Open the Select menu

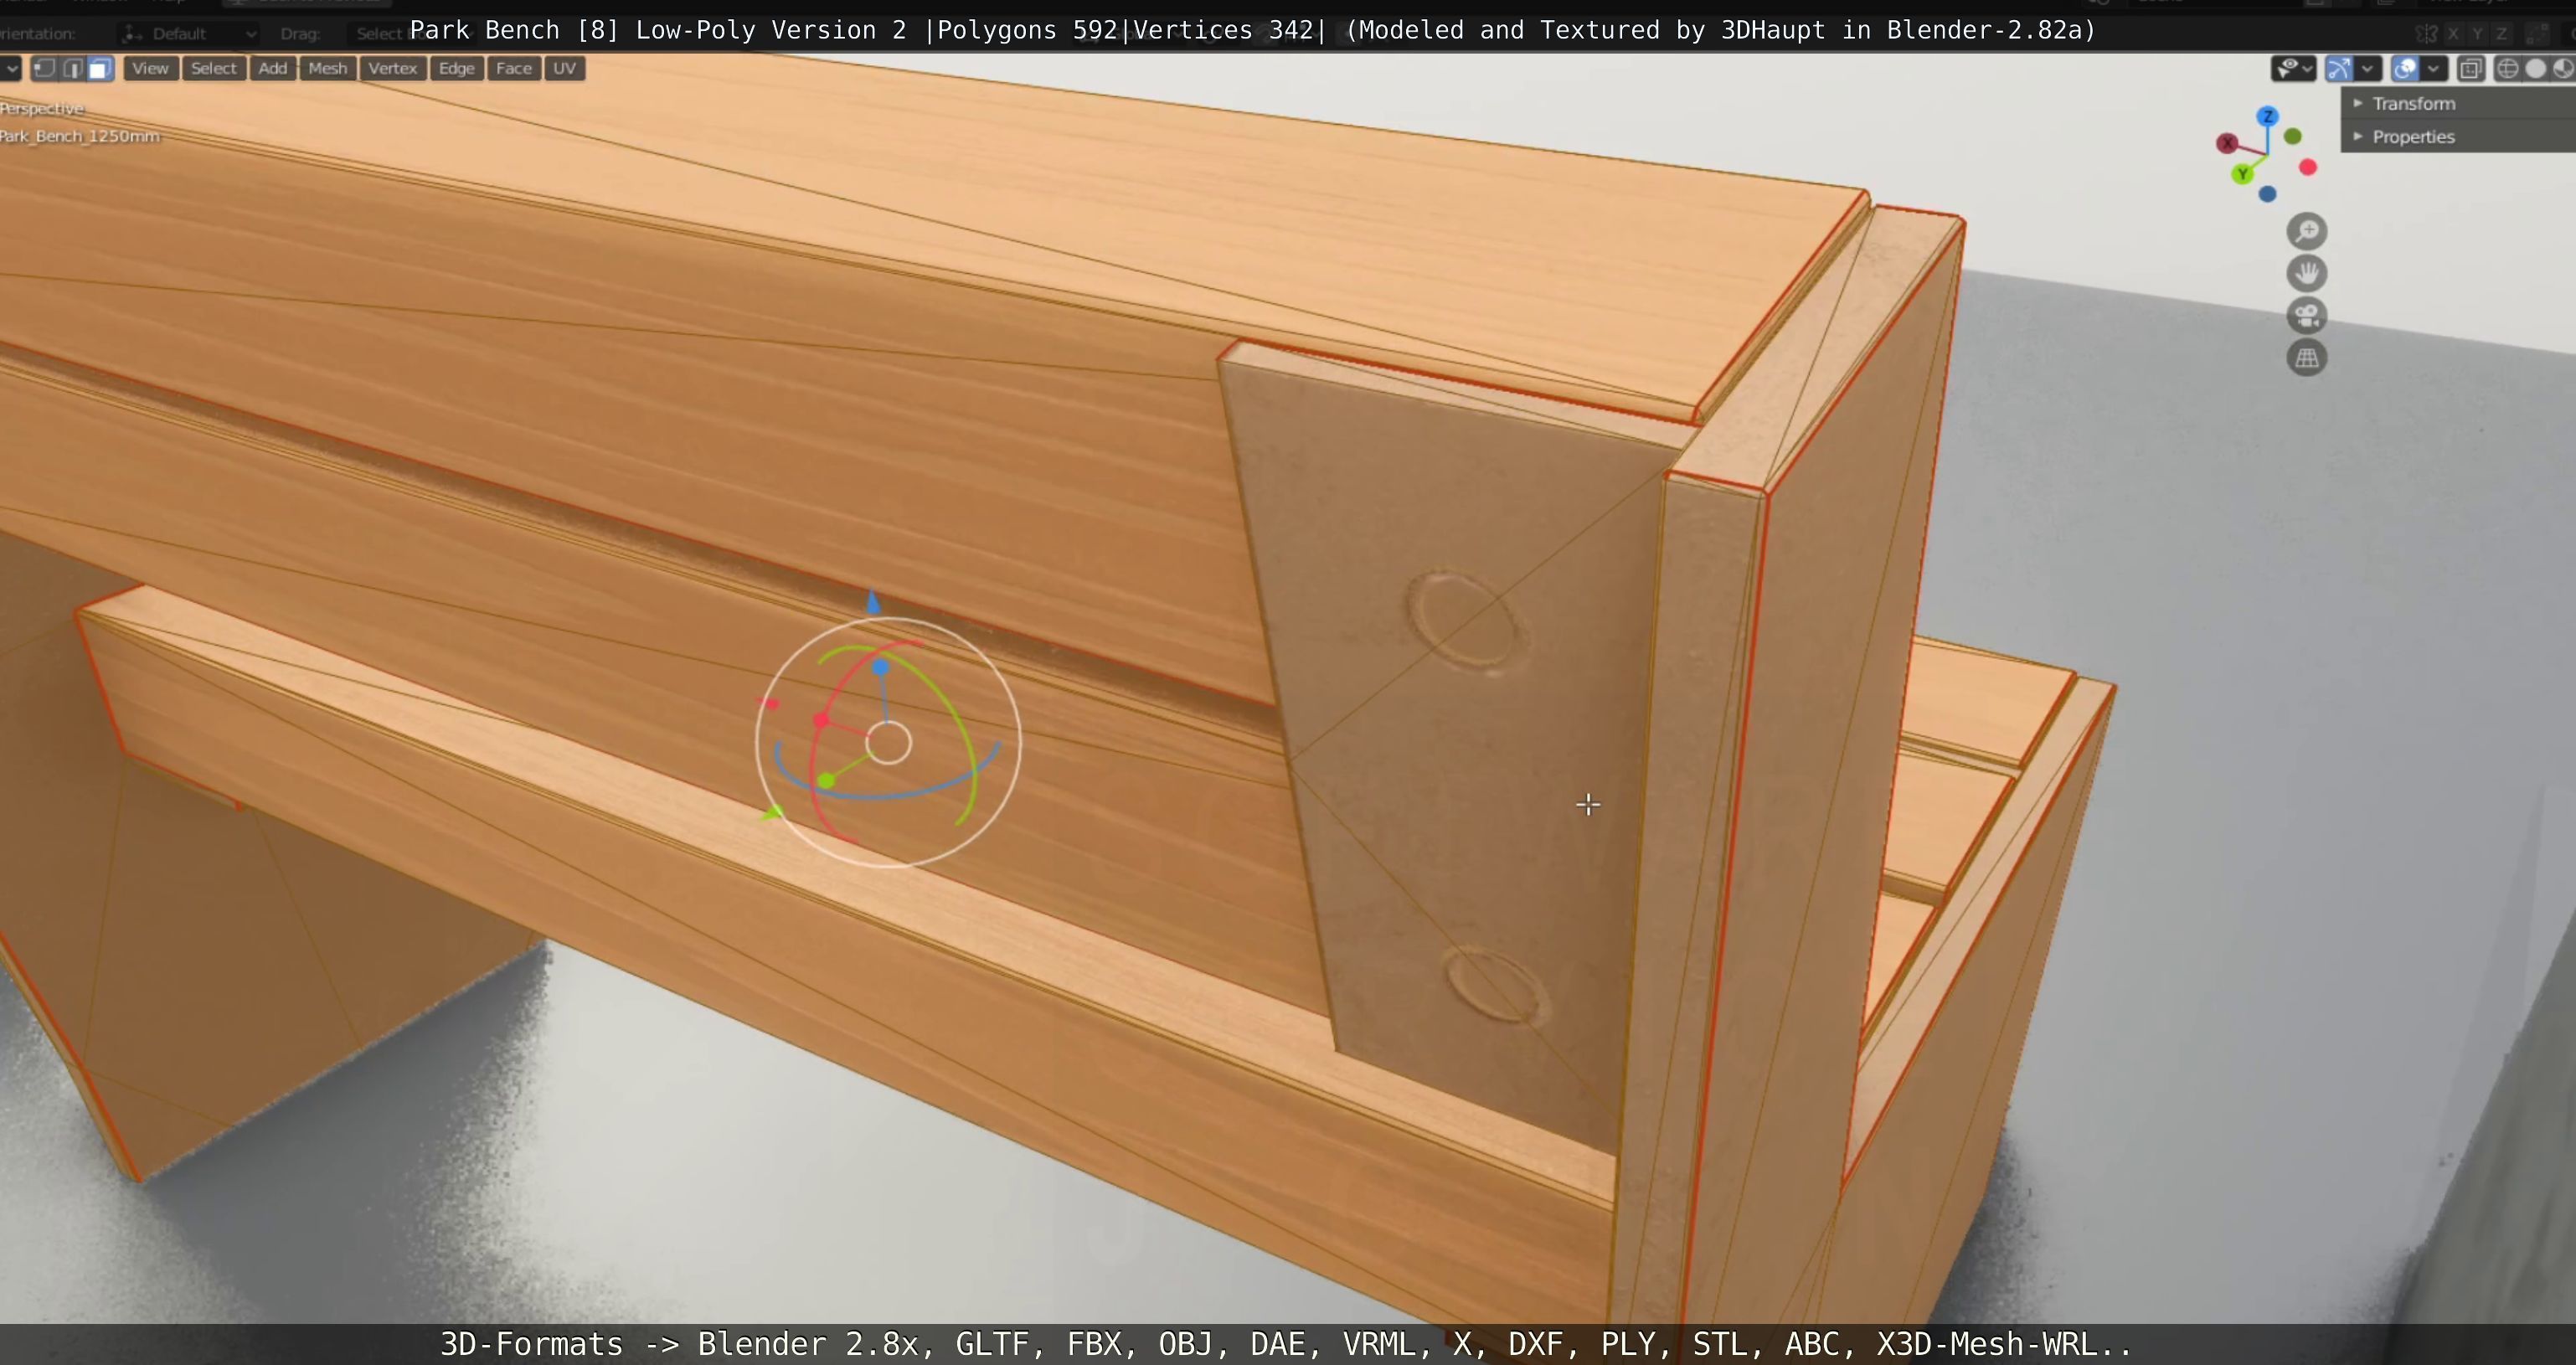214,68
